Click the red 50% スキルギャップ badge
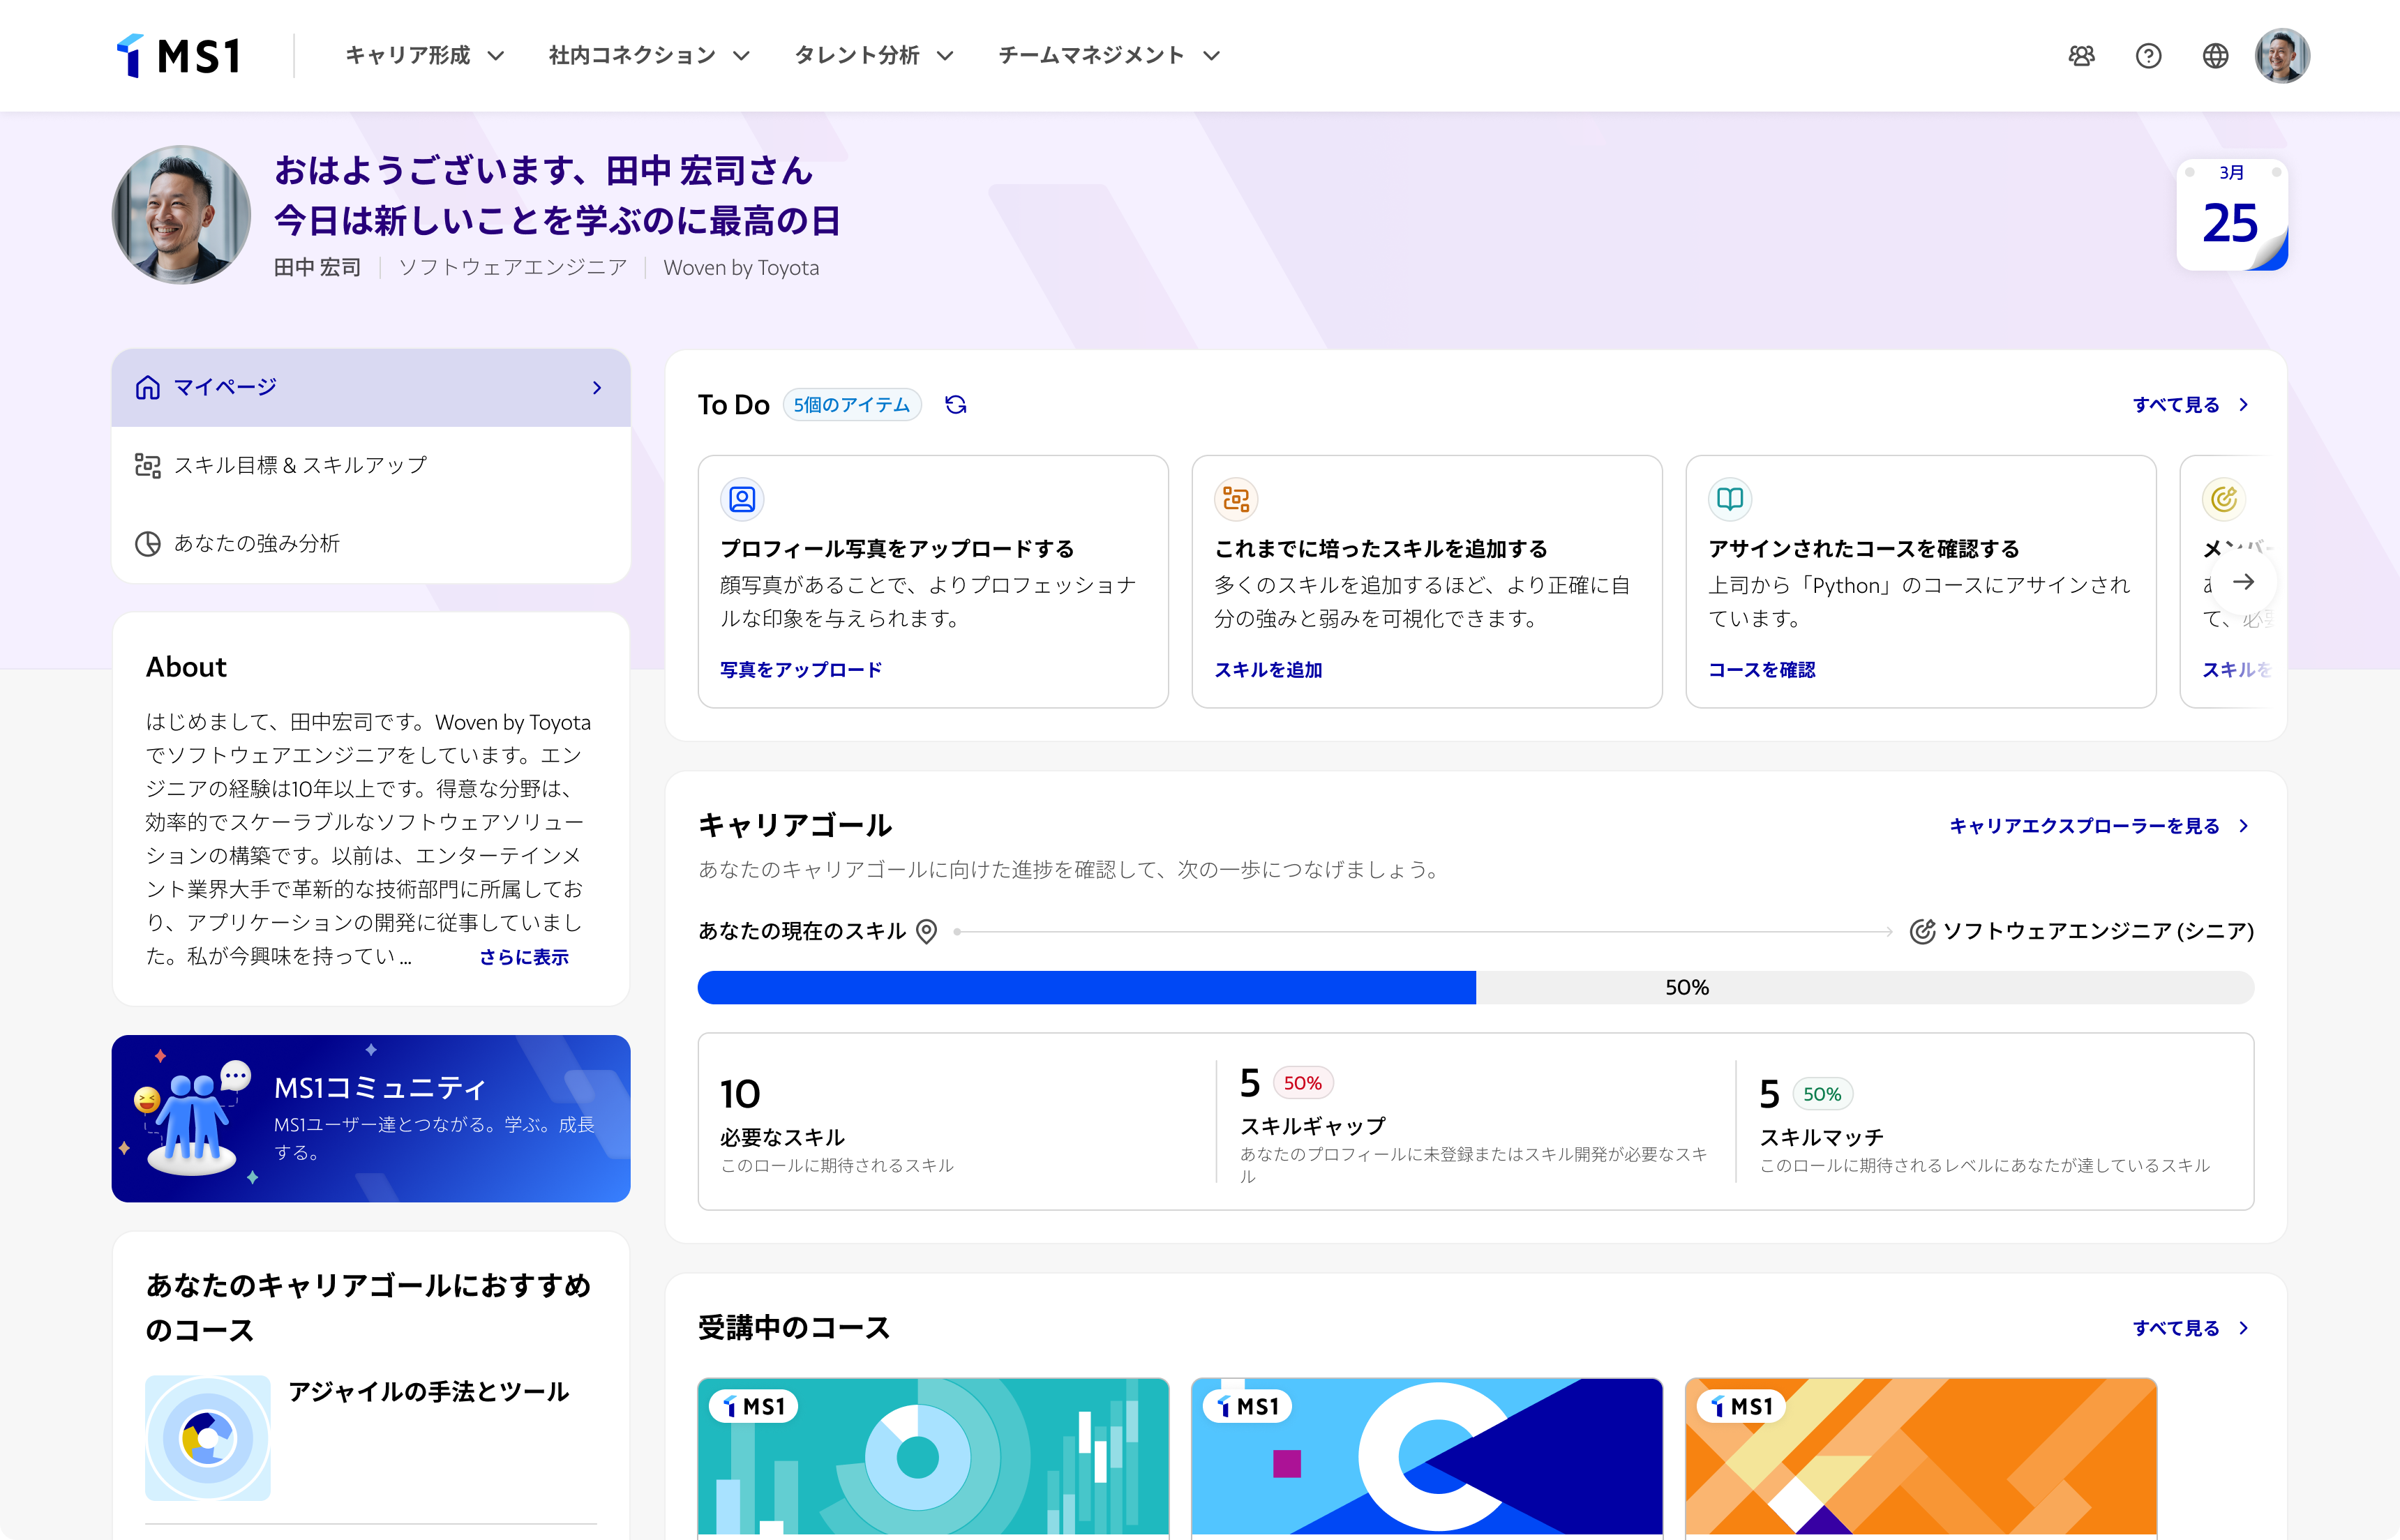2400x1540 pixels. click(1303, 1083)
